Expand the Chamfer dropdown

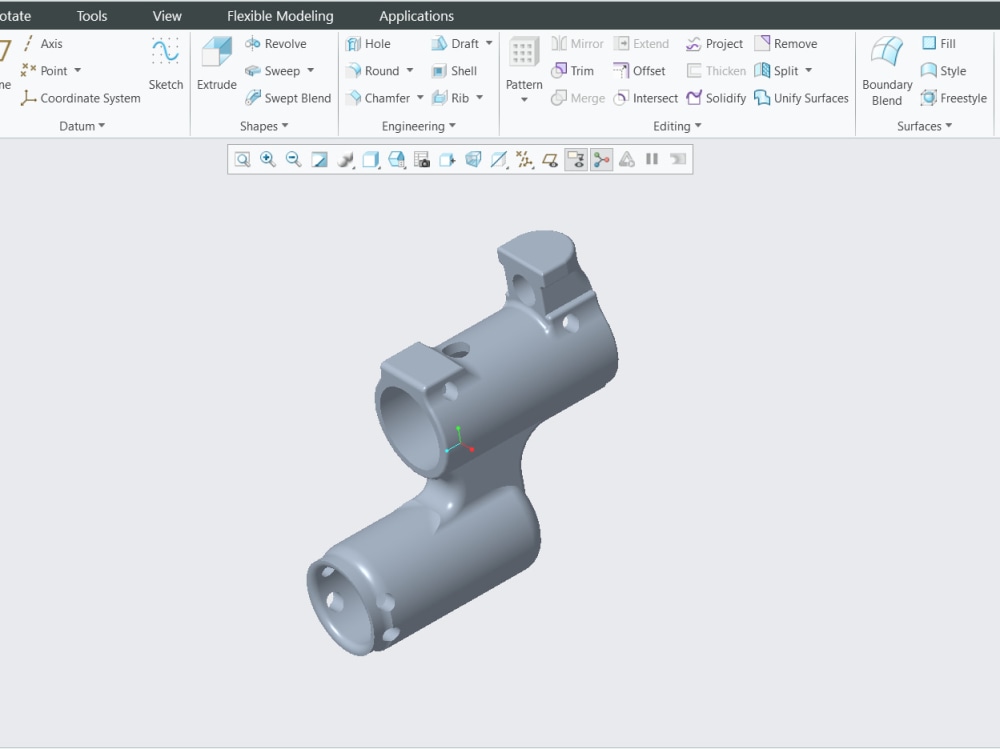coord(421,97)
